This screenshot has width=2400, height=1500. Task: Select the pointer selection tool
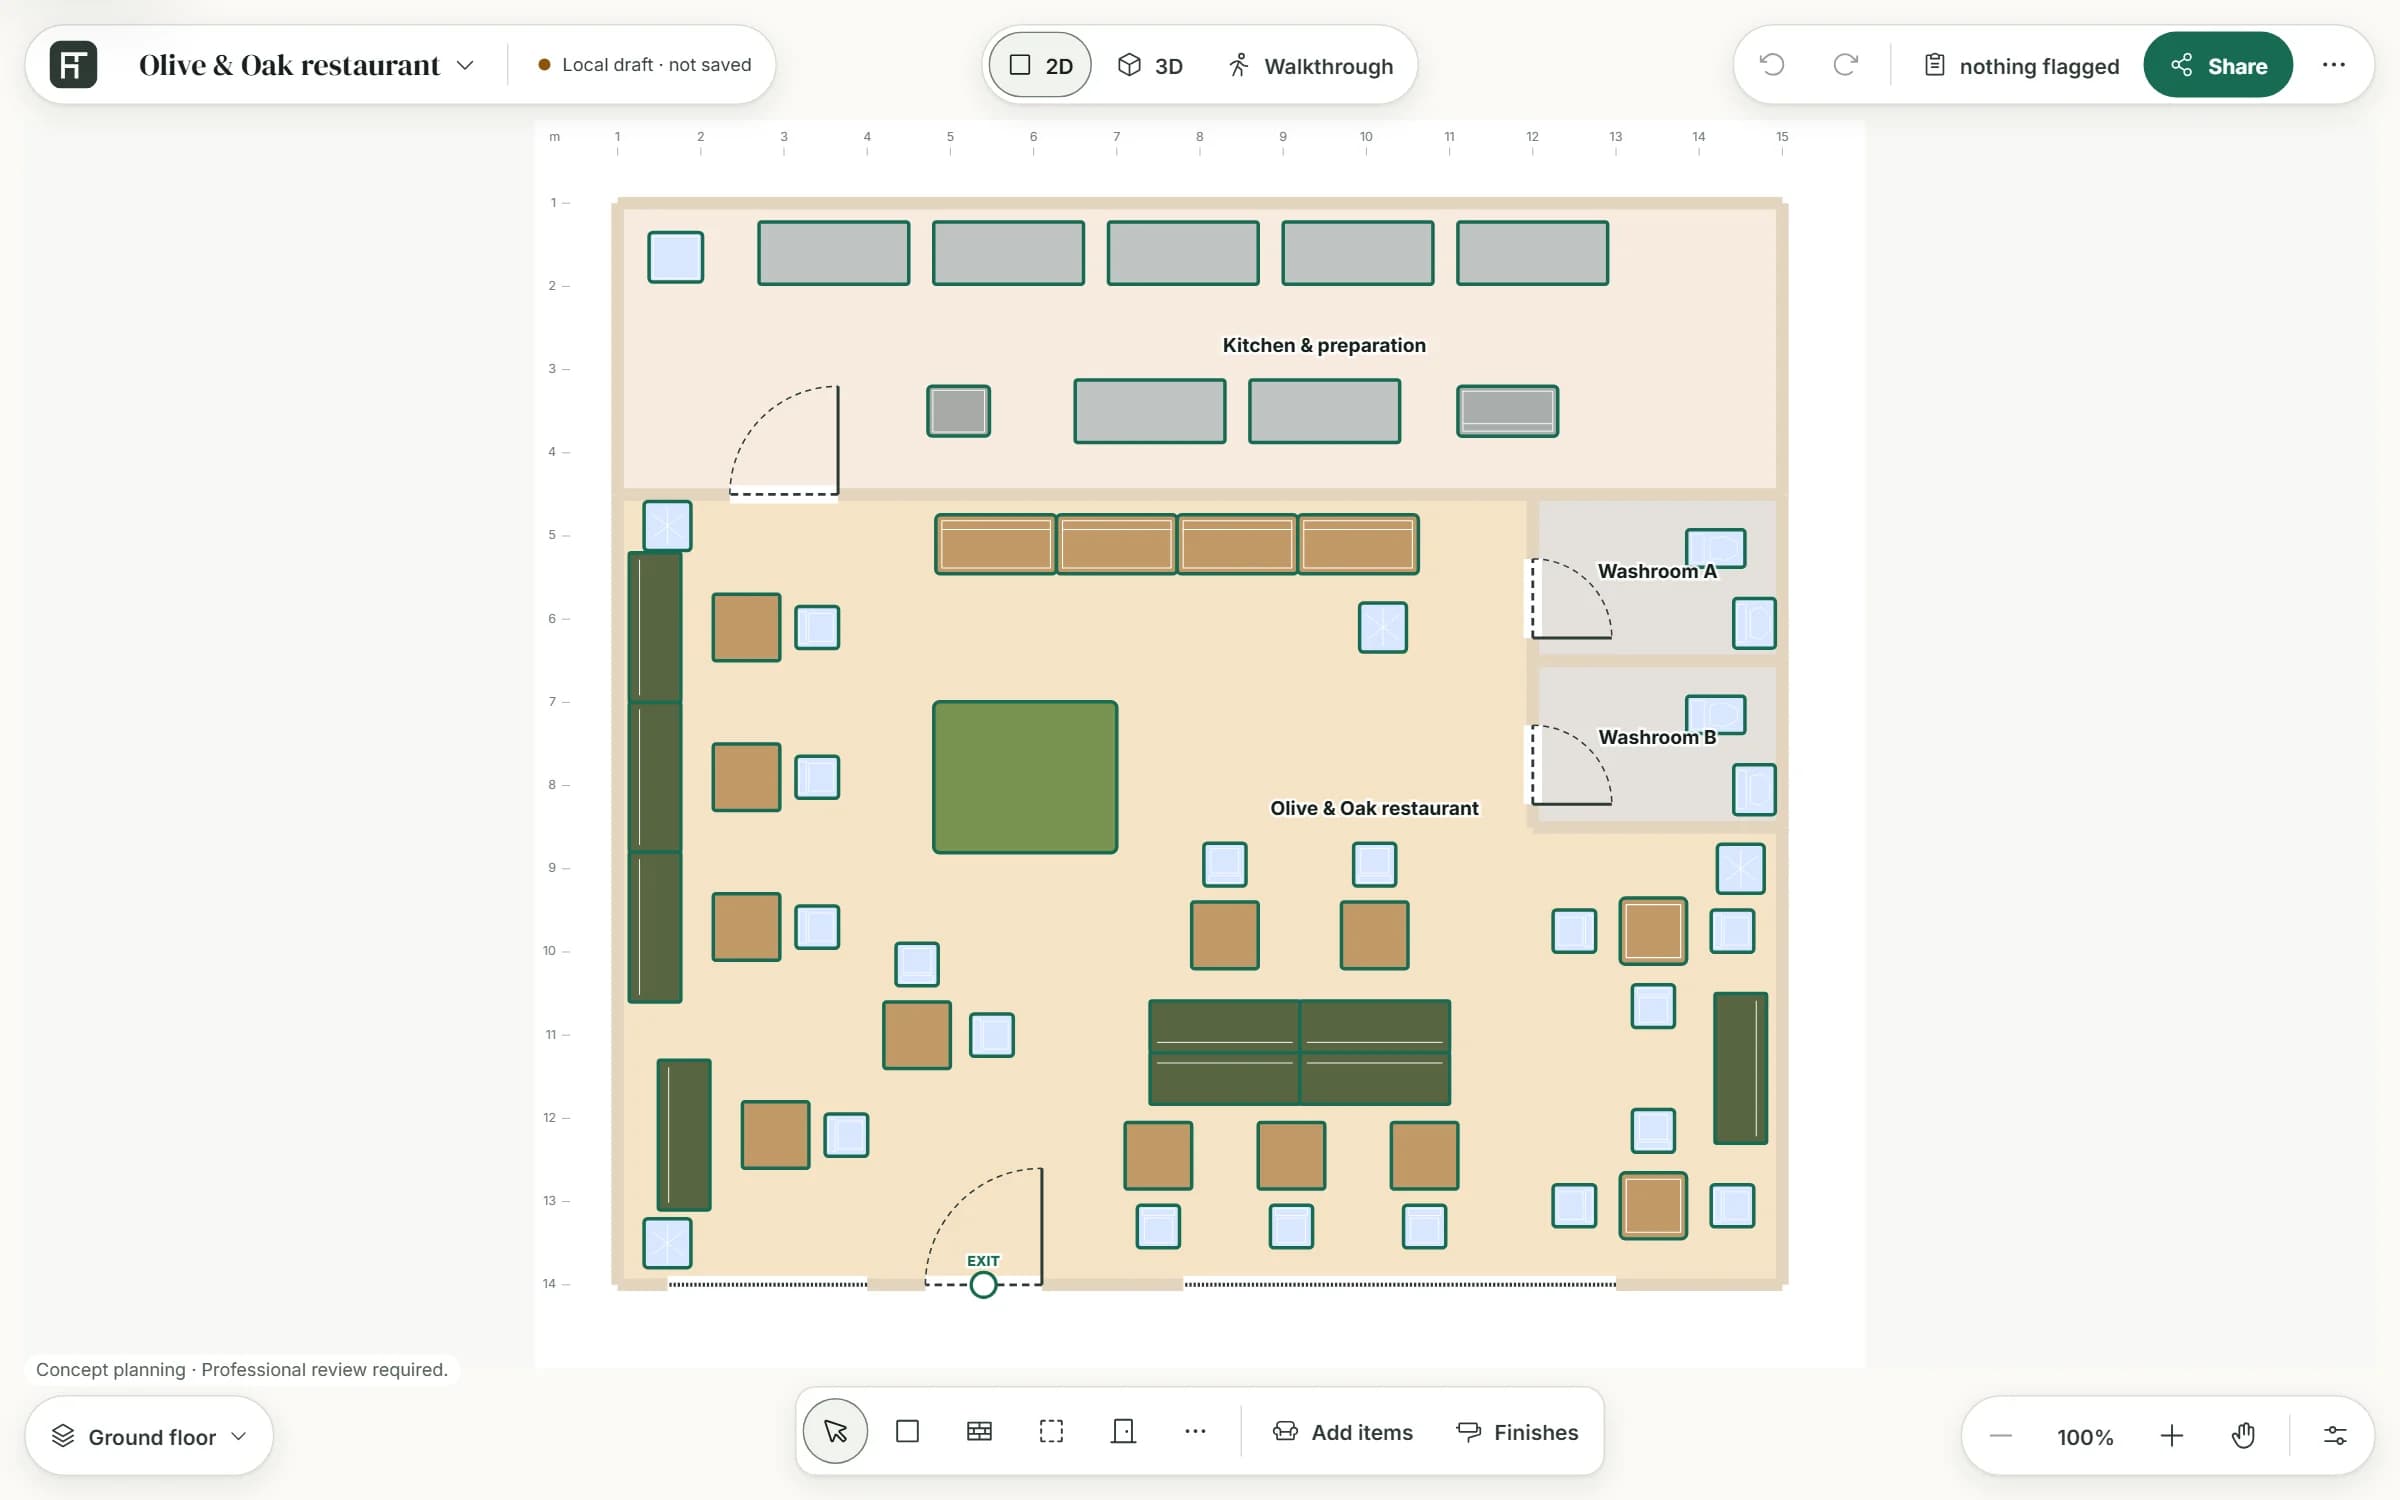coord(835,1431)
